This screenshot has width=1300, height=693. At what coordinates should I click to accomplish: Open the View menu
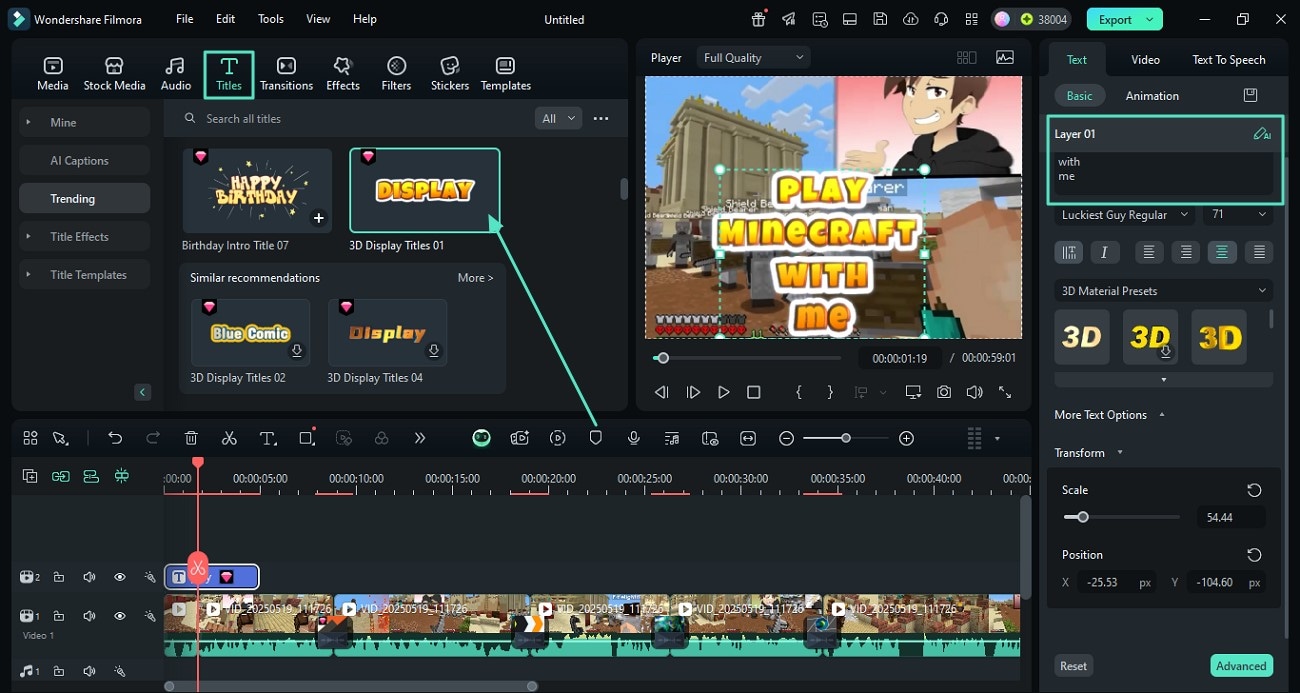coord(318,19)
